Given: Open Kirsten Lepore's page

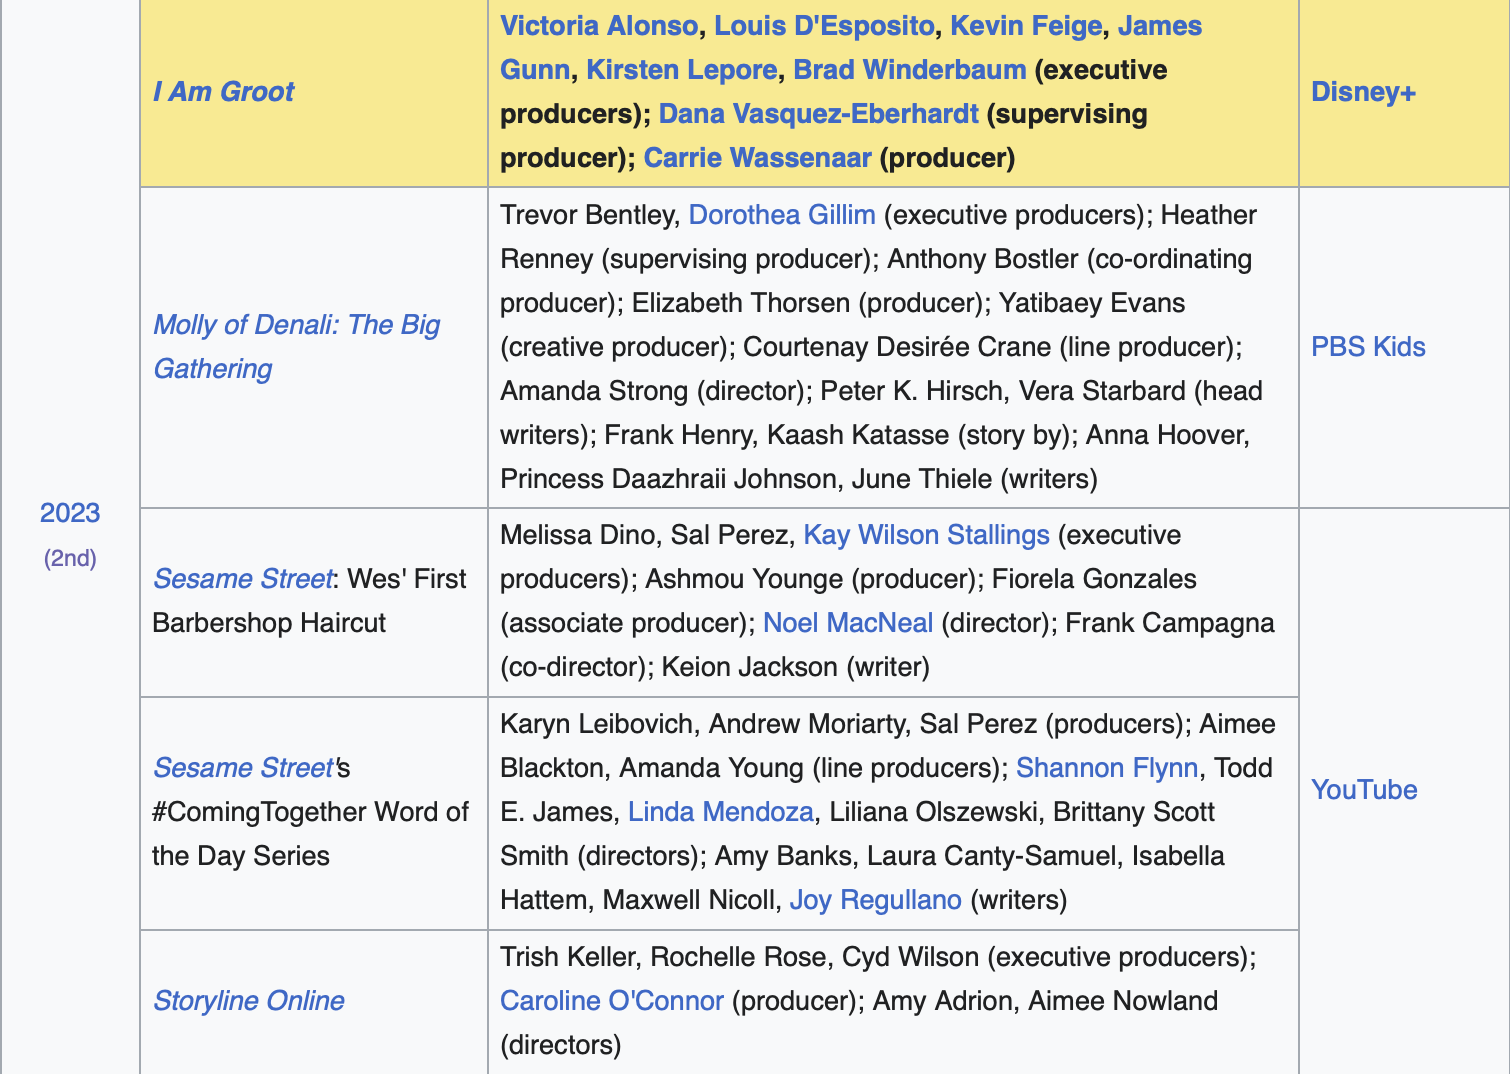Looking at the screenshot, I should coord(681,70).
